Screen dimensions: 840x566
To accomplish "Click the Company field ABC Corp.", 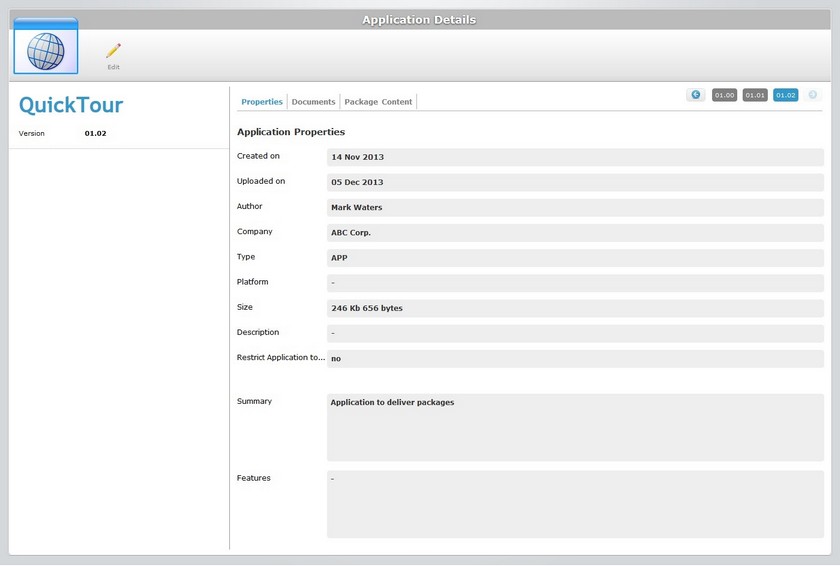I will [575, 232].
